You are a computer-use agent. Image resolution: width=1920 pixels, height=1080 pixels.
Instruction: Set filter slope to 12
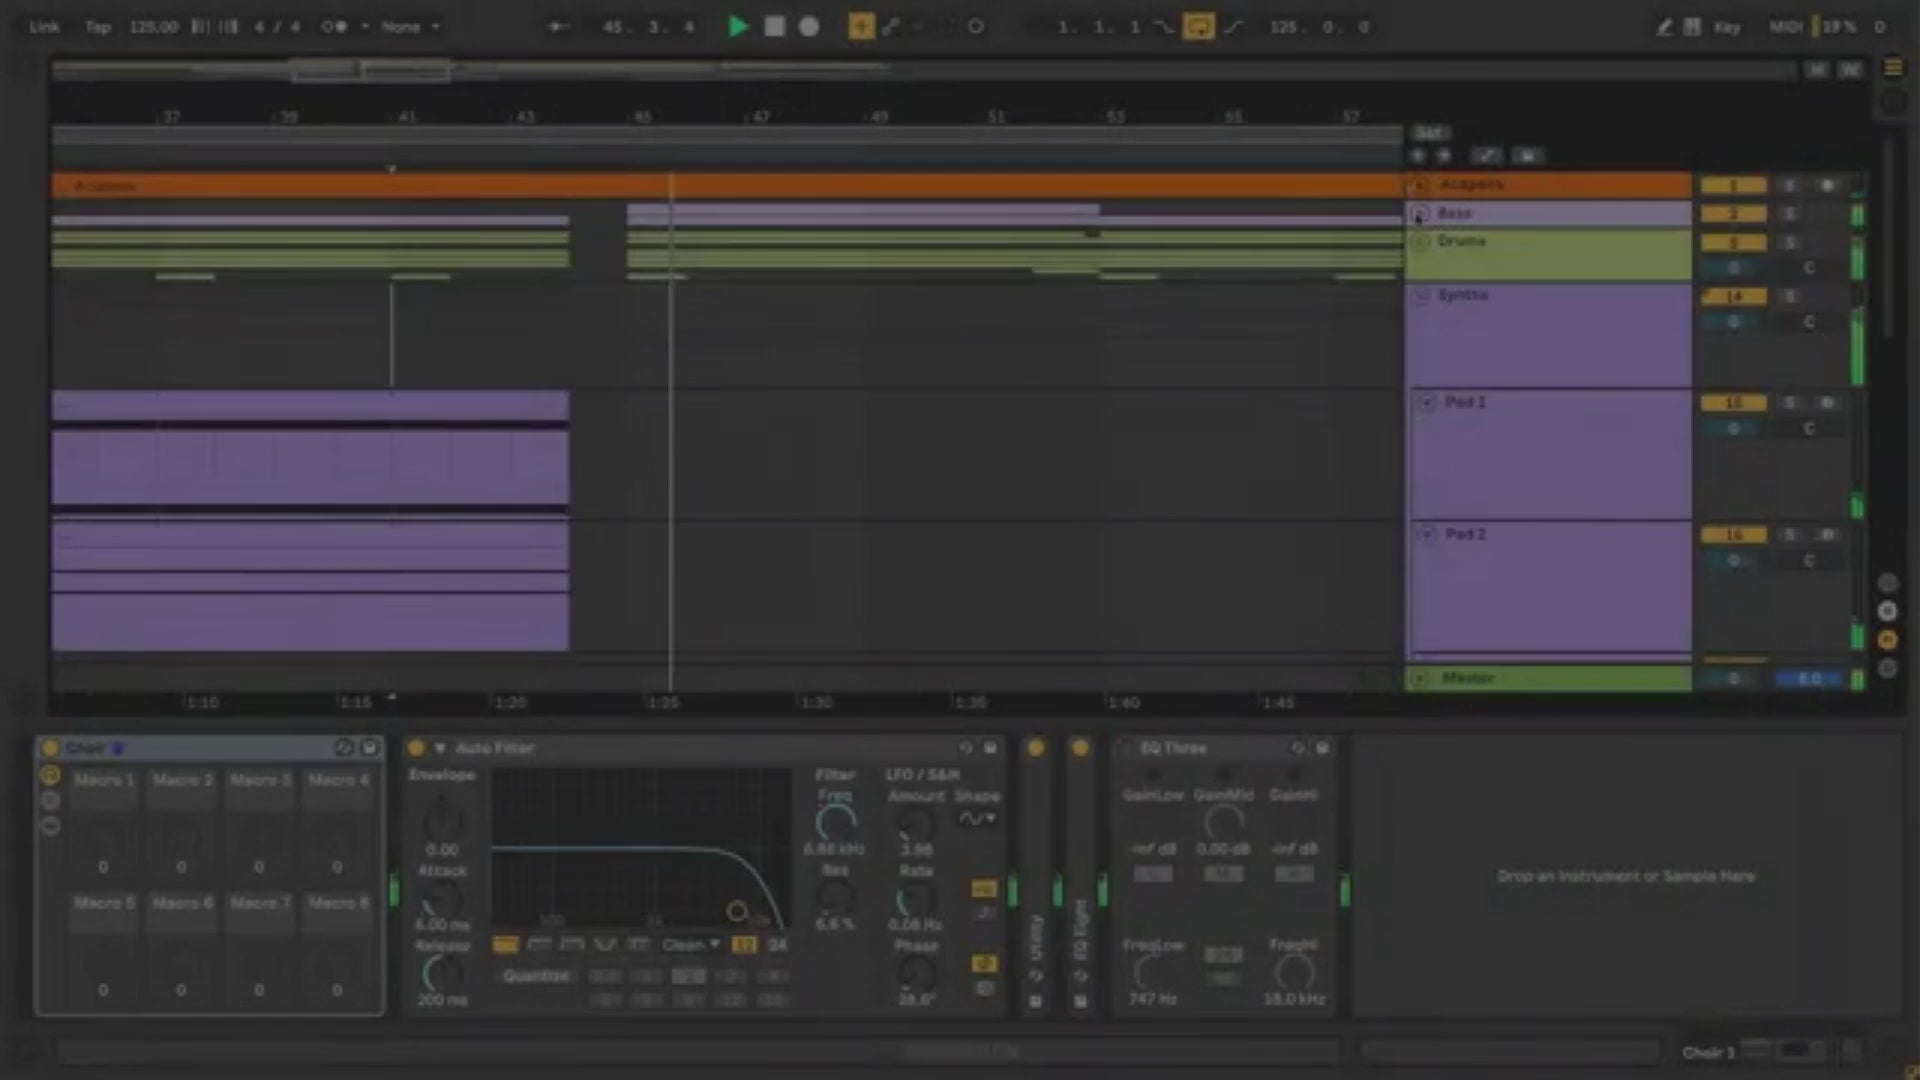click(744, 945)
